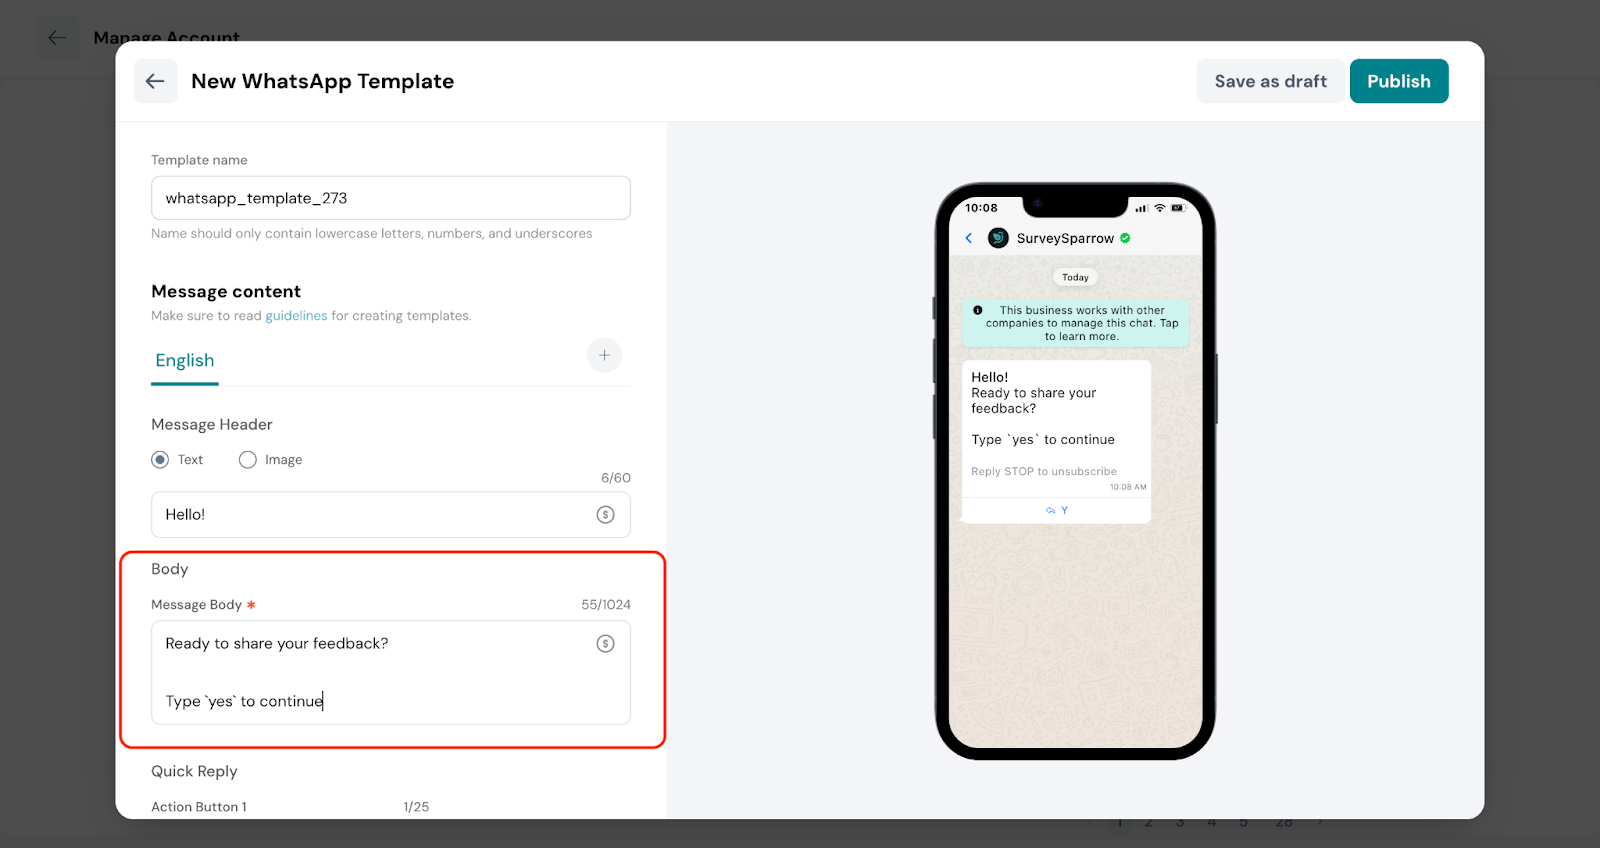Select the Image header radio button
The height and width of the screenshot is (848, 1600).
click(248, 459)
